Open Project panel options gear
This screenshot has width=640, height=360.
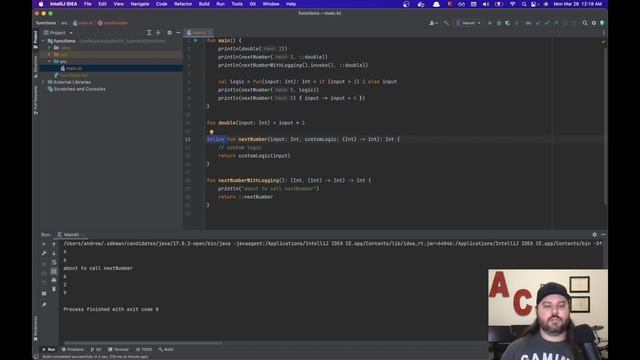(x=169, y=33)
